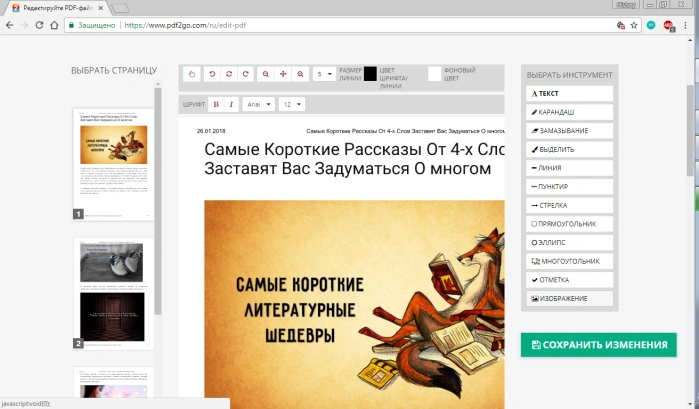
Task: Zoom in with the plus magnifier
Action: (300, 74)
